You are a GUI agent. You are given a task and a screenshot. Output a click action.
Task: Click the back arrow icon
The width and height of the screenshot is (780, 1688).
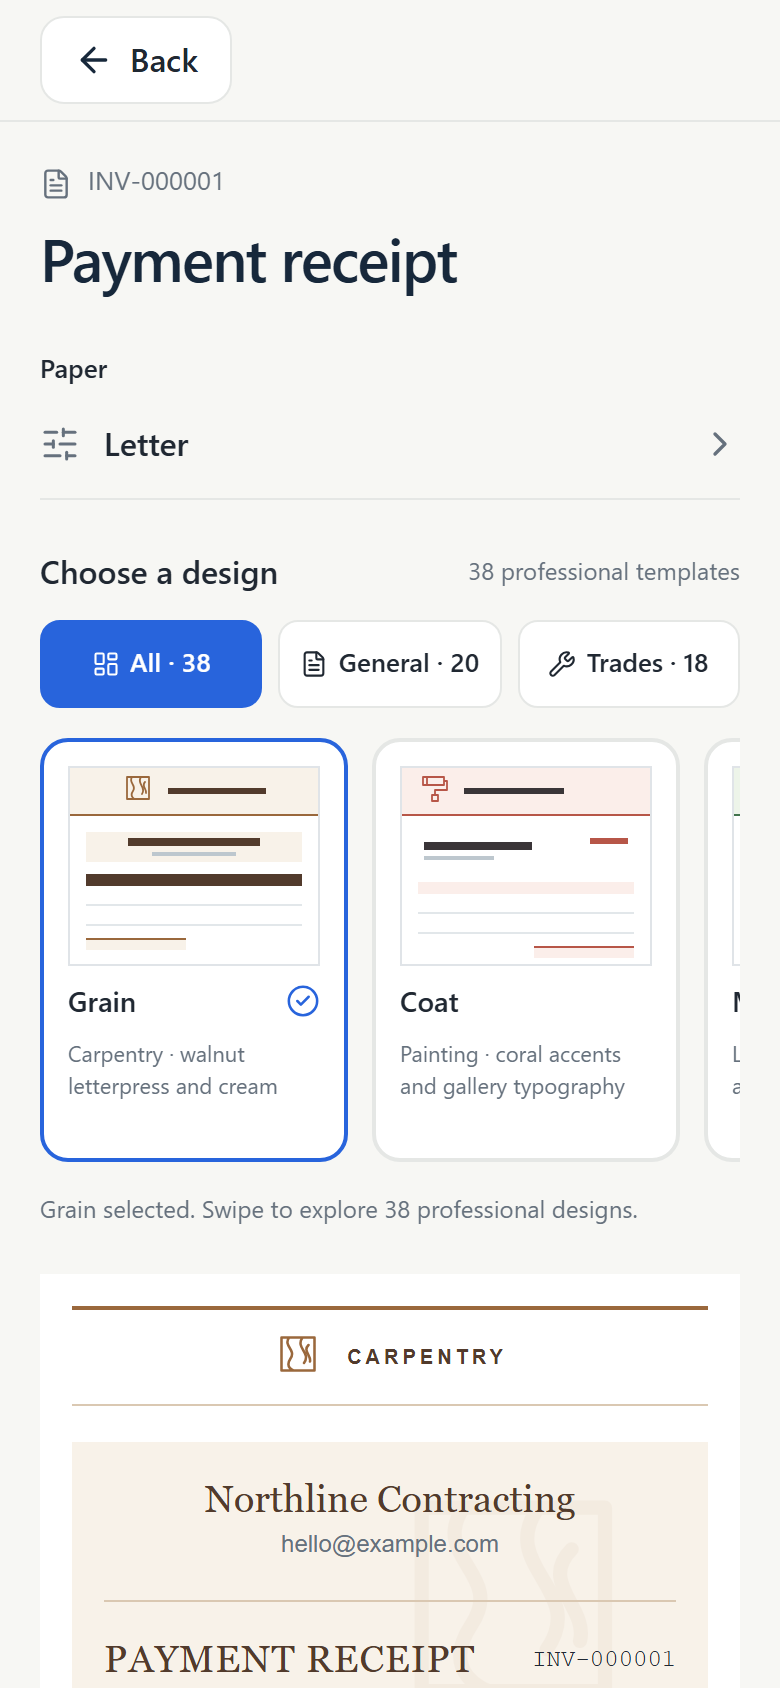pyautogui.click(x=94, y=60)
